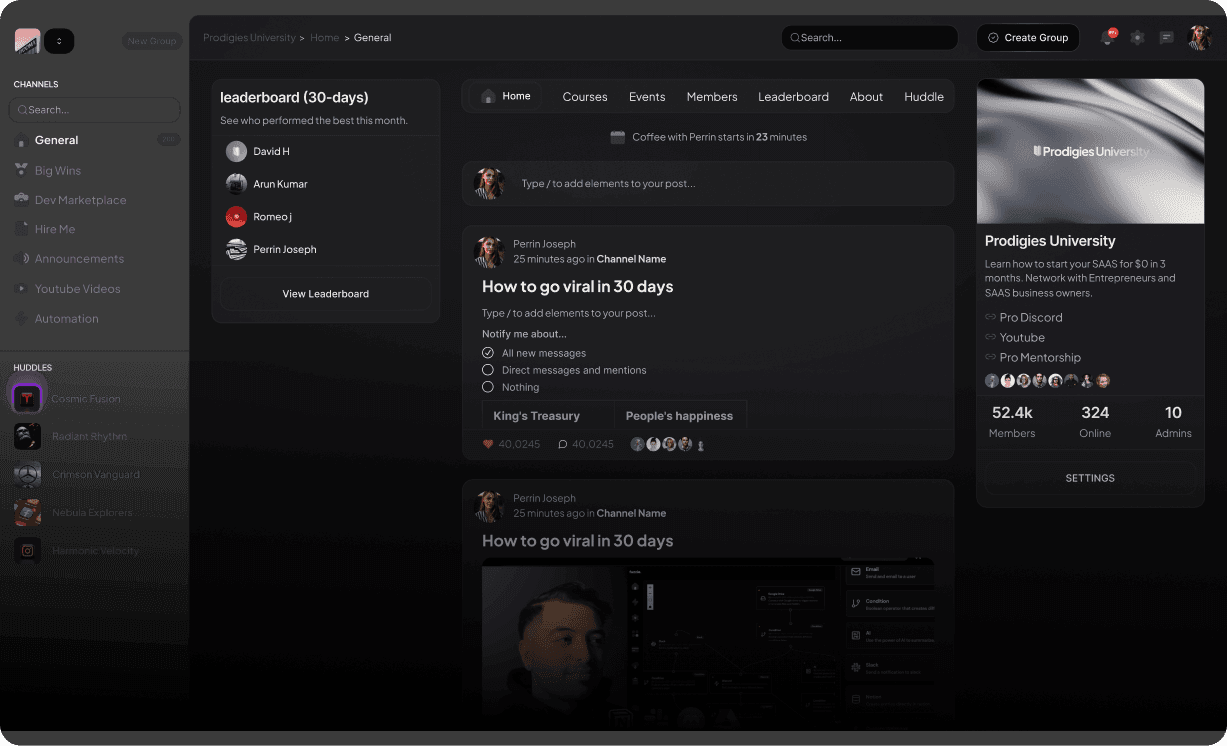Viewport: 1227px width, 746px height.
Task: Click the calendar icon beside Coffee with Perrin
Action: click(618, 137)
